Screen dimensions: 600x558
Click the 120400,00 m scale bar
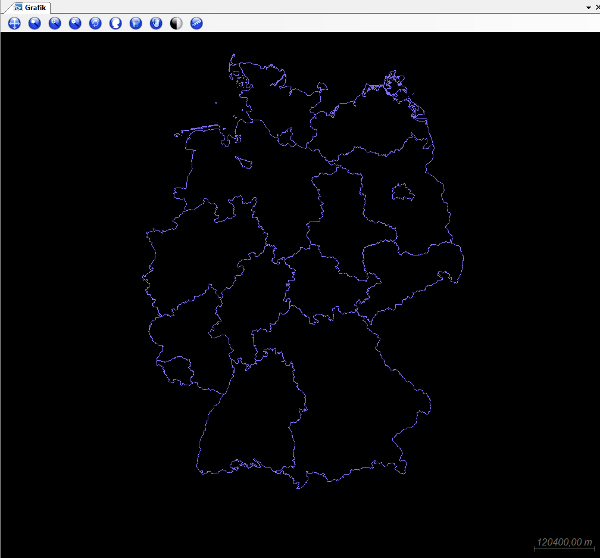click(565, 543)
